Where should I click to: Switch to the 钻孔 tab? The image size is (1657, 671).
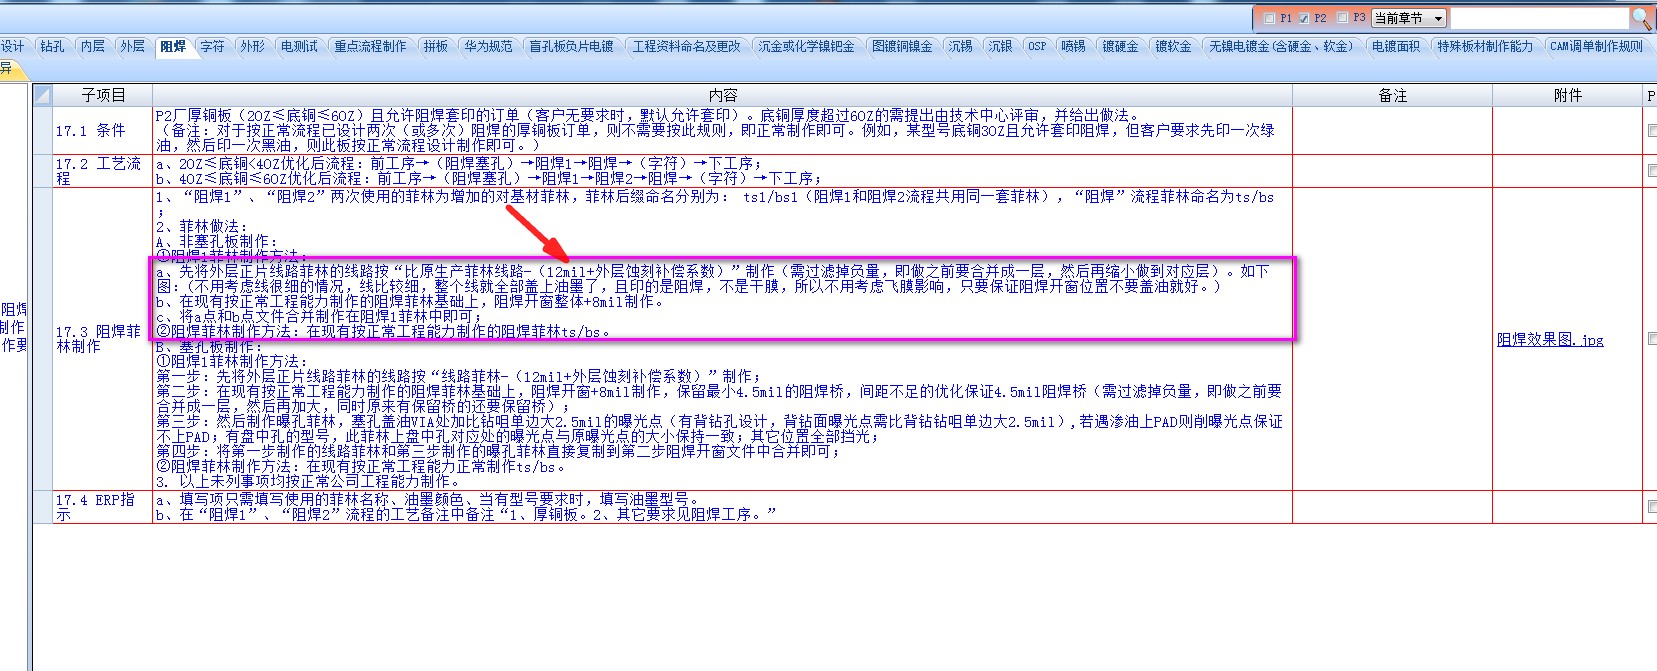(52, 46)
